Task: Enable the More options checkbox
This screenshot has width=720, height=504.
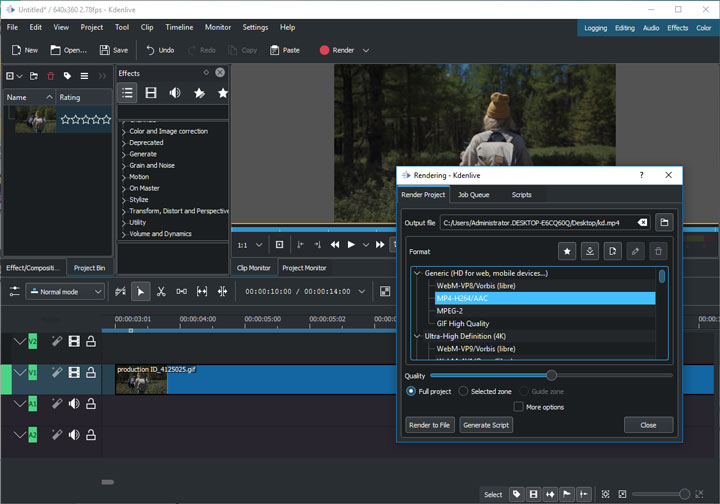Action: tap(518, 407)
